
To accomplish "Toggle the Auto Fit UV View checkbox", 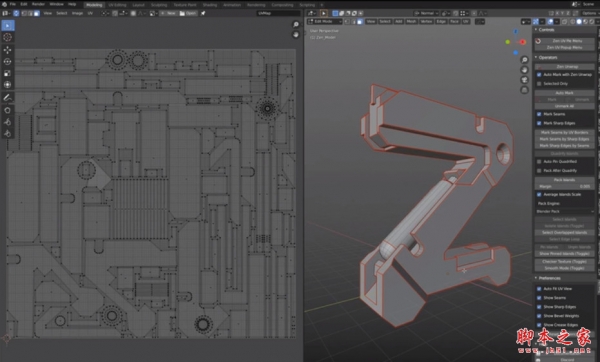I will click(539, 289).
